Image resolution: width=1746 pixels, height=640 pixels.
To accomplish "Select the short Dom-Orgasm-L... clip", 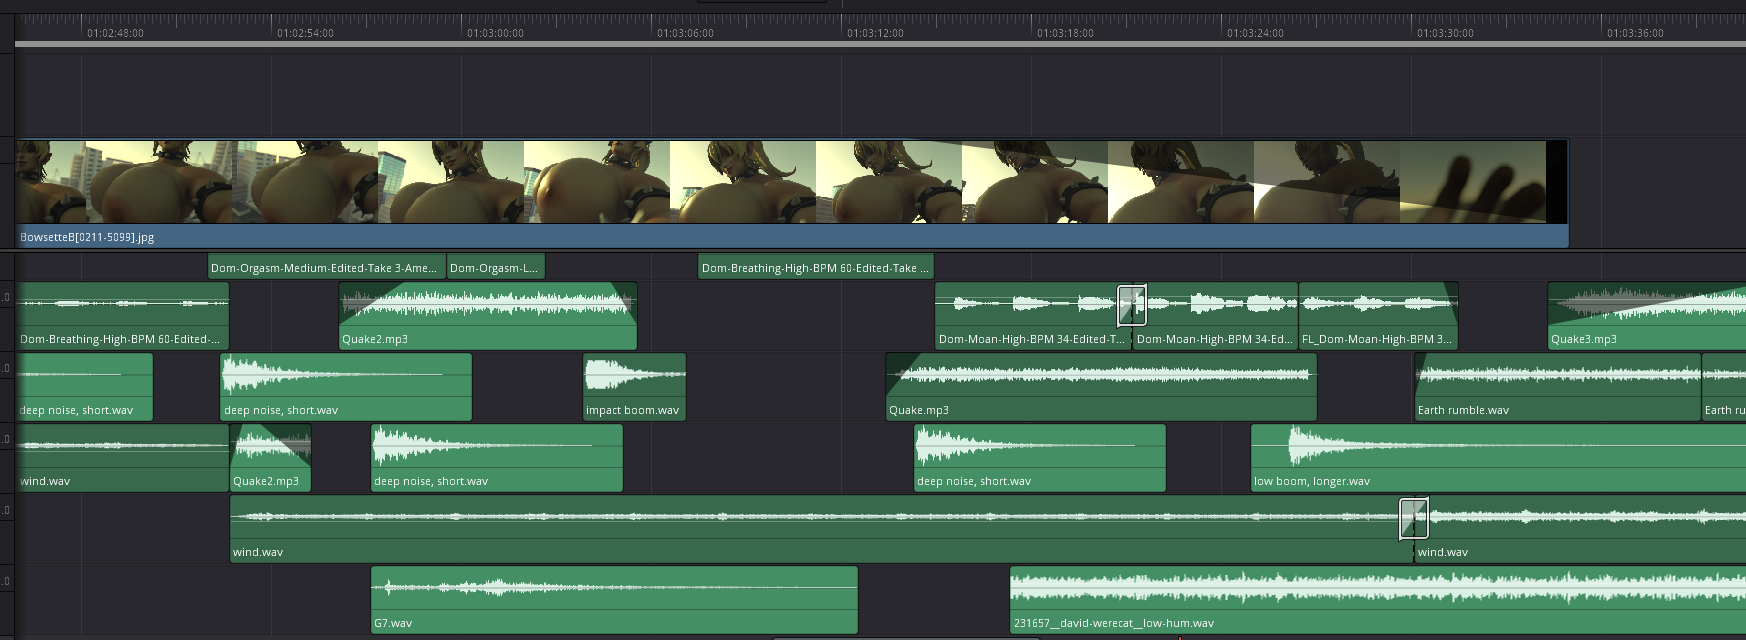I will click(x=496, y=267).
